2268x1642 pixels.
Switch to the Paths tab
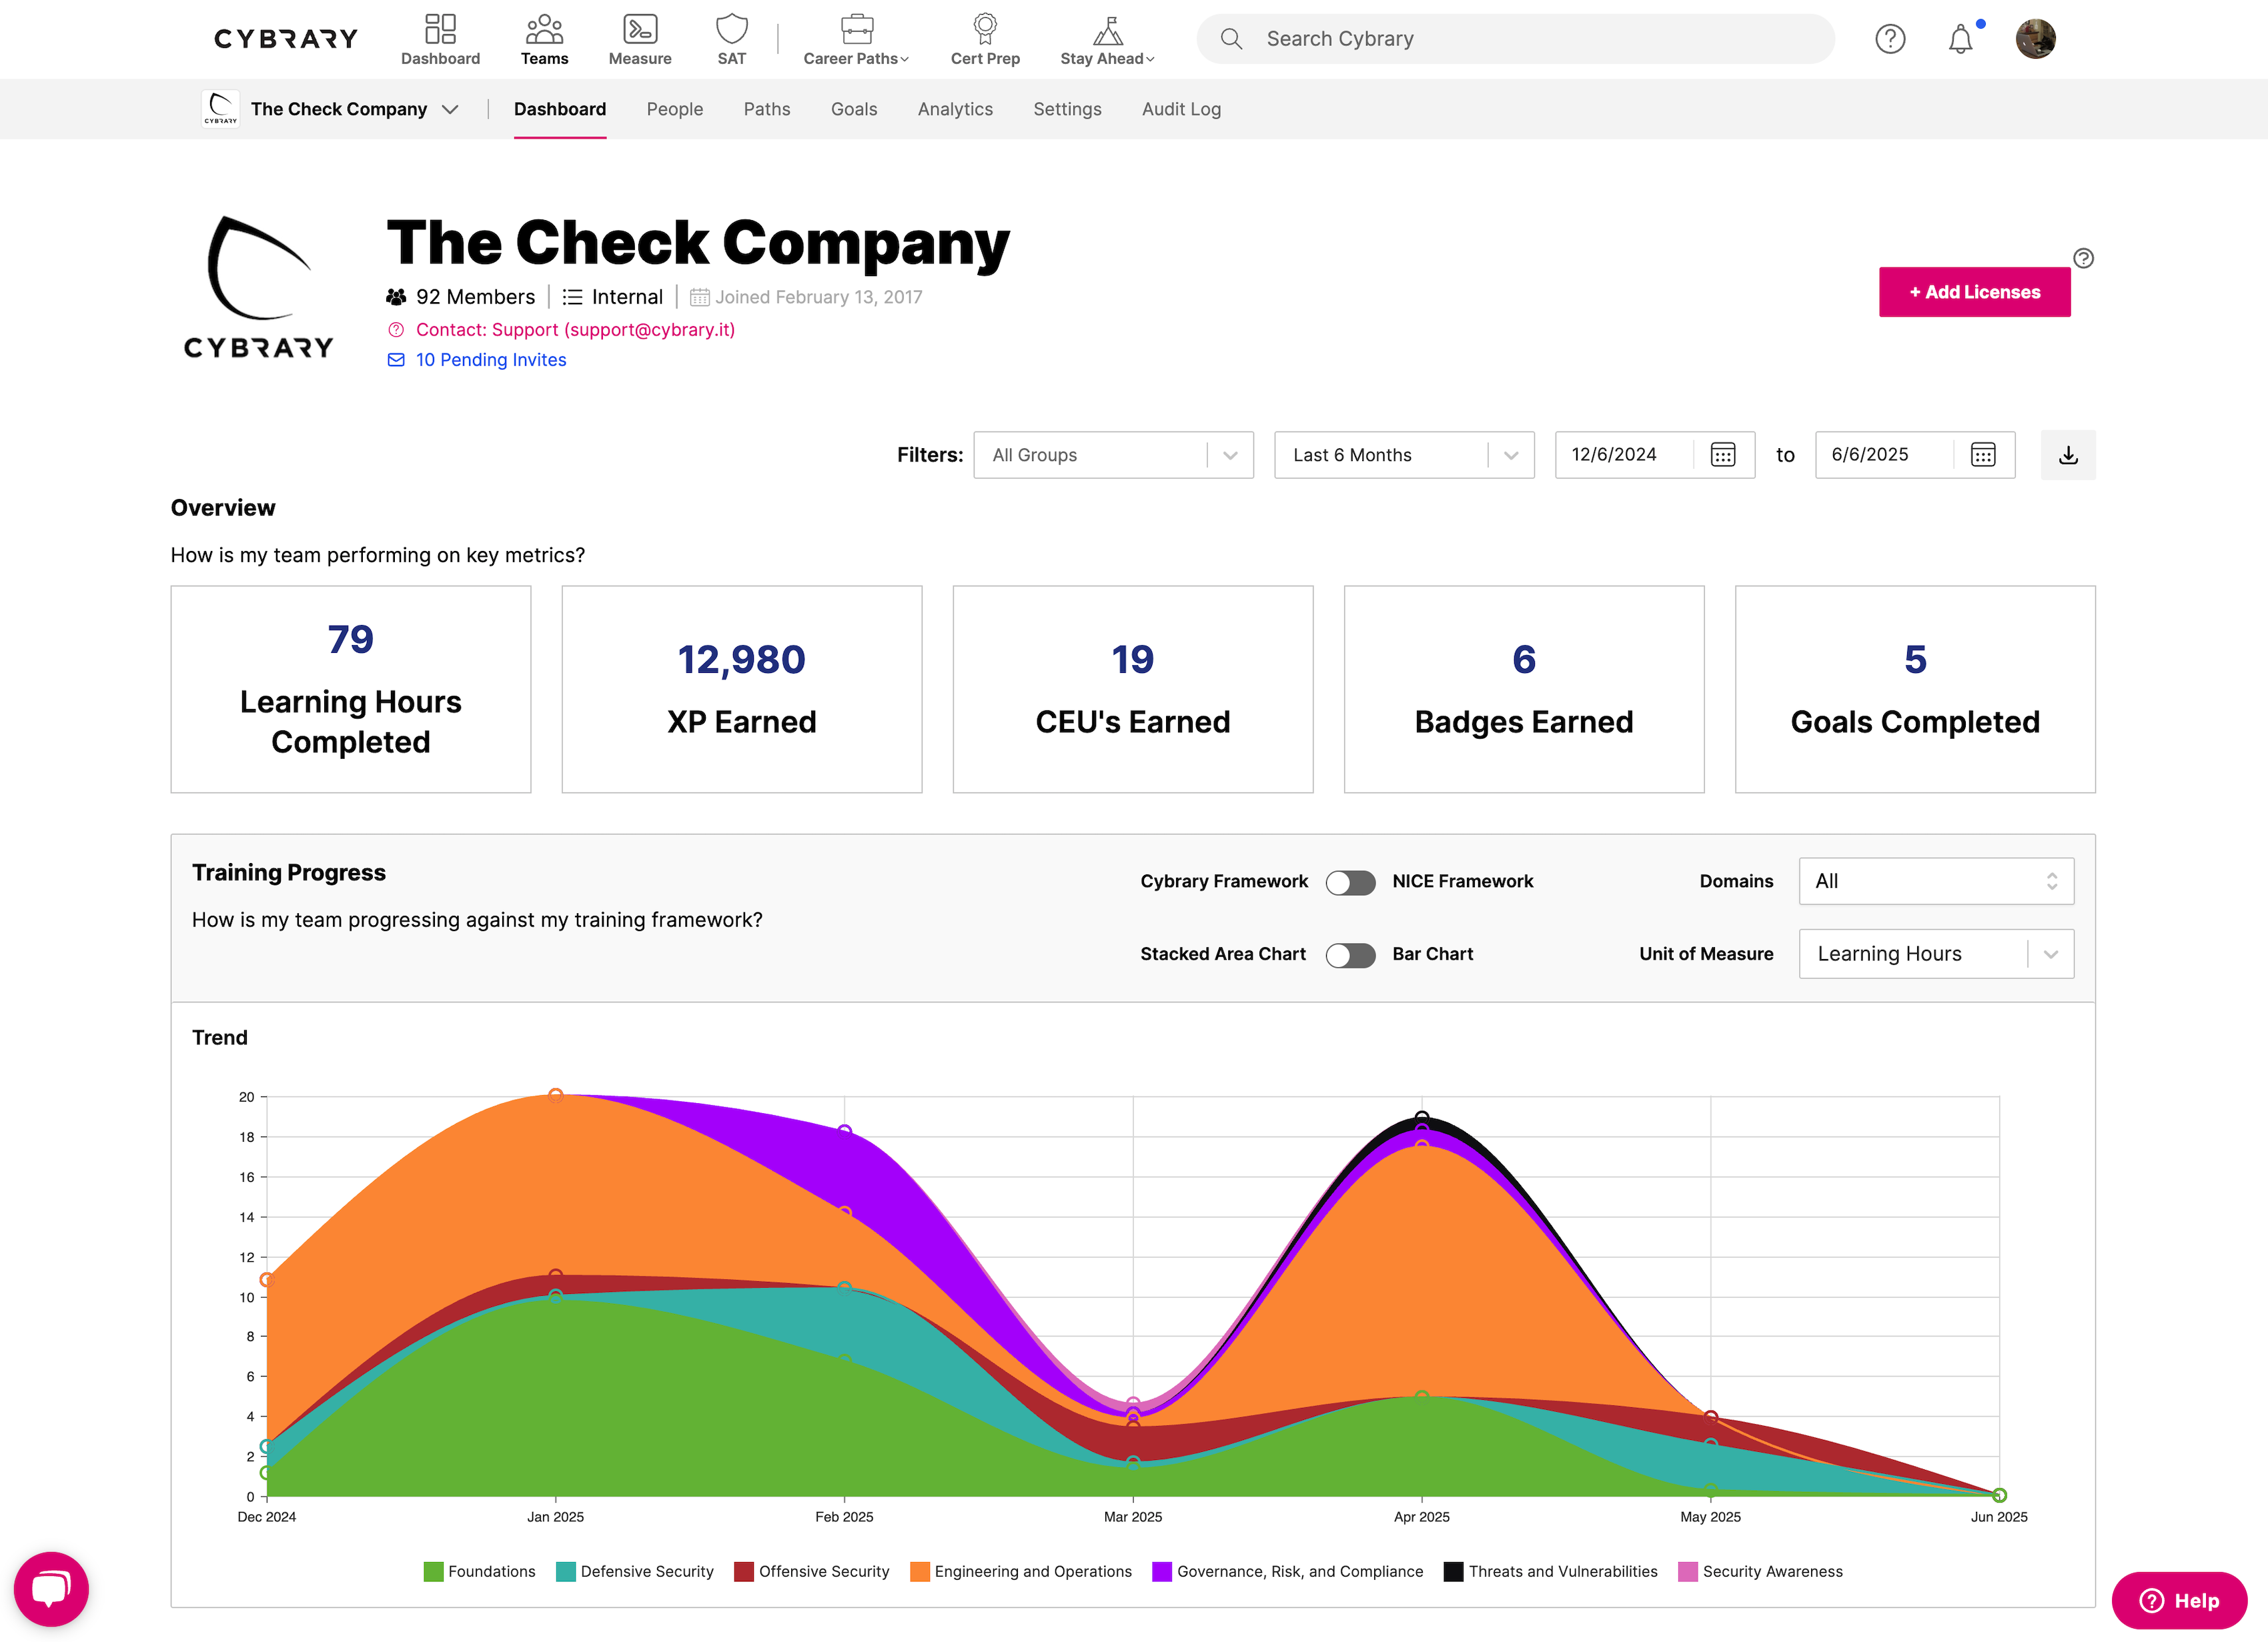click(x=767, y=109)
